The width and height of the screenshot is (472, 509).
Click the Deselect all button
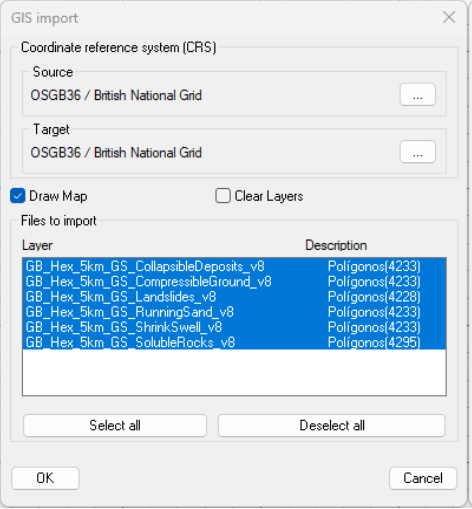click(332, 425)
